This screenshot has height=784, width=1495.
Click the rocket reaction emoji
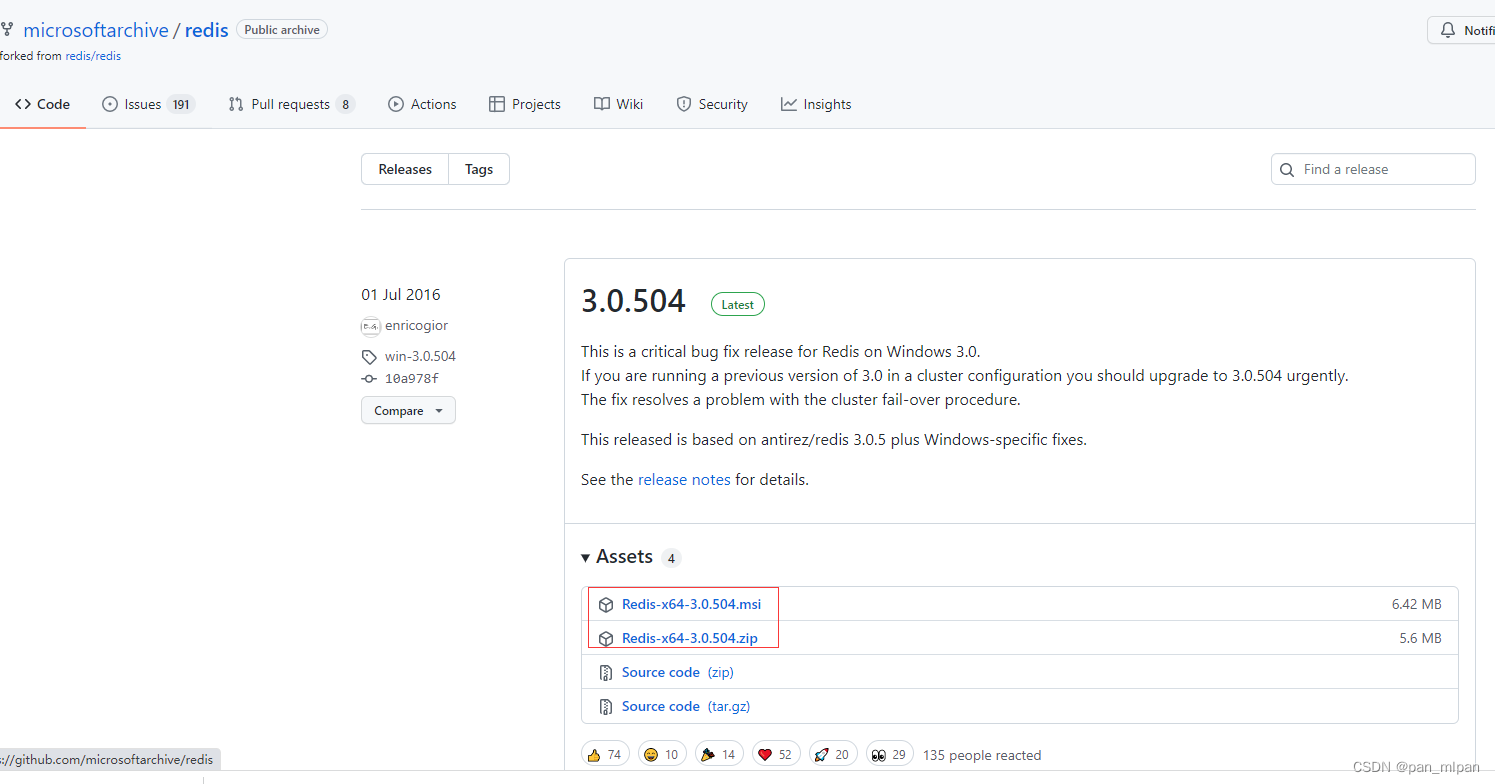point(821,755)
